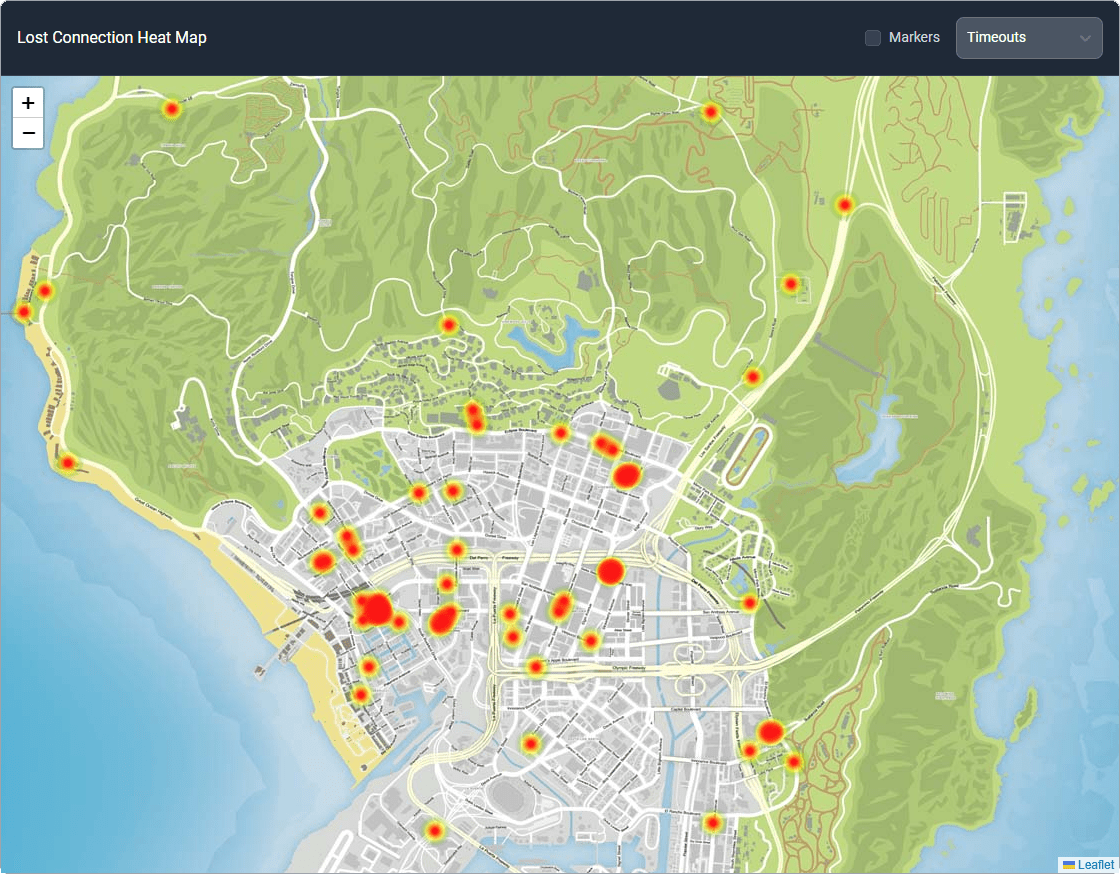Click the Lost Connection Heat Map title
The image size is (1120, 874).
tap(111, 38)
